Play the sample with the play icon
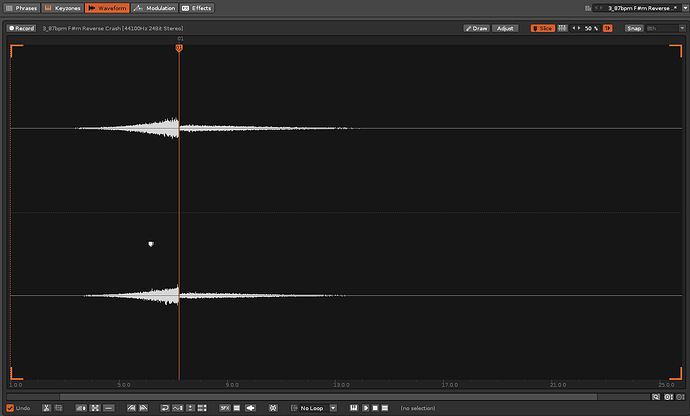690x416 pixels. point(365,408)
